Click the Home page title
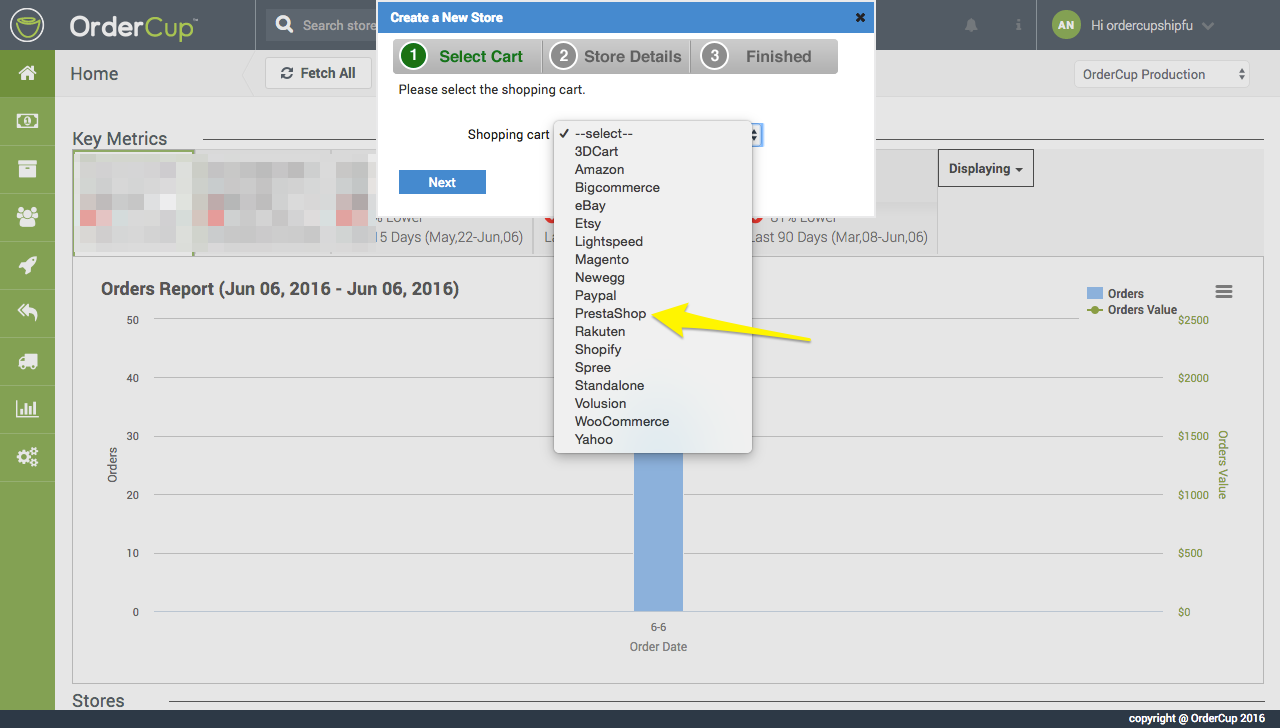The image size is (1280, 728). 94,74
